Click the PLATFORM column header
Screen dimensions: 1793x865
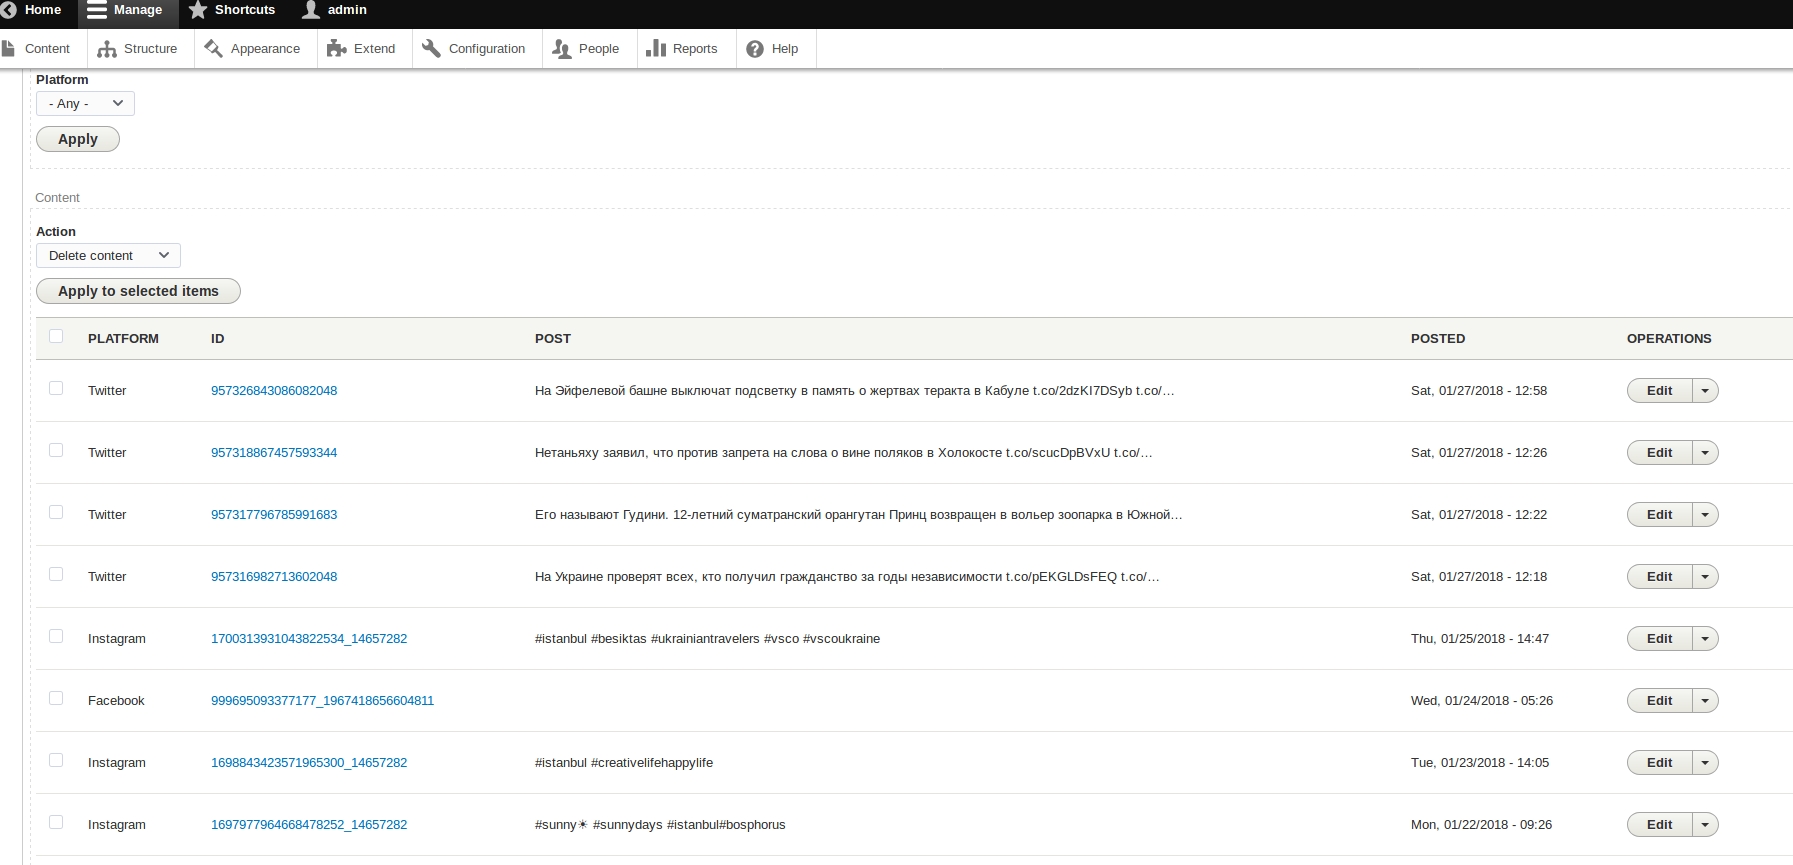pyautogui.click(x=123, y=339)
